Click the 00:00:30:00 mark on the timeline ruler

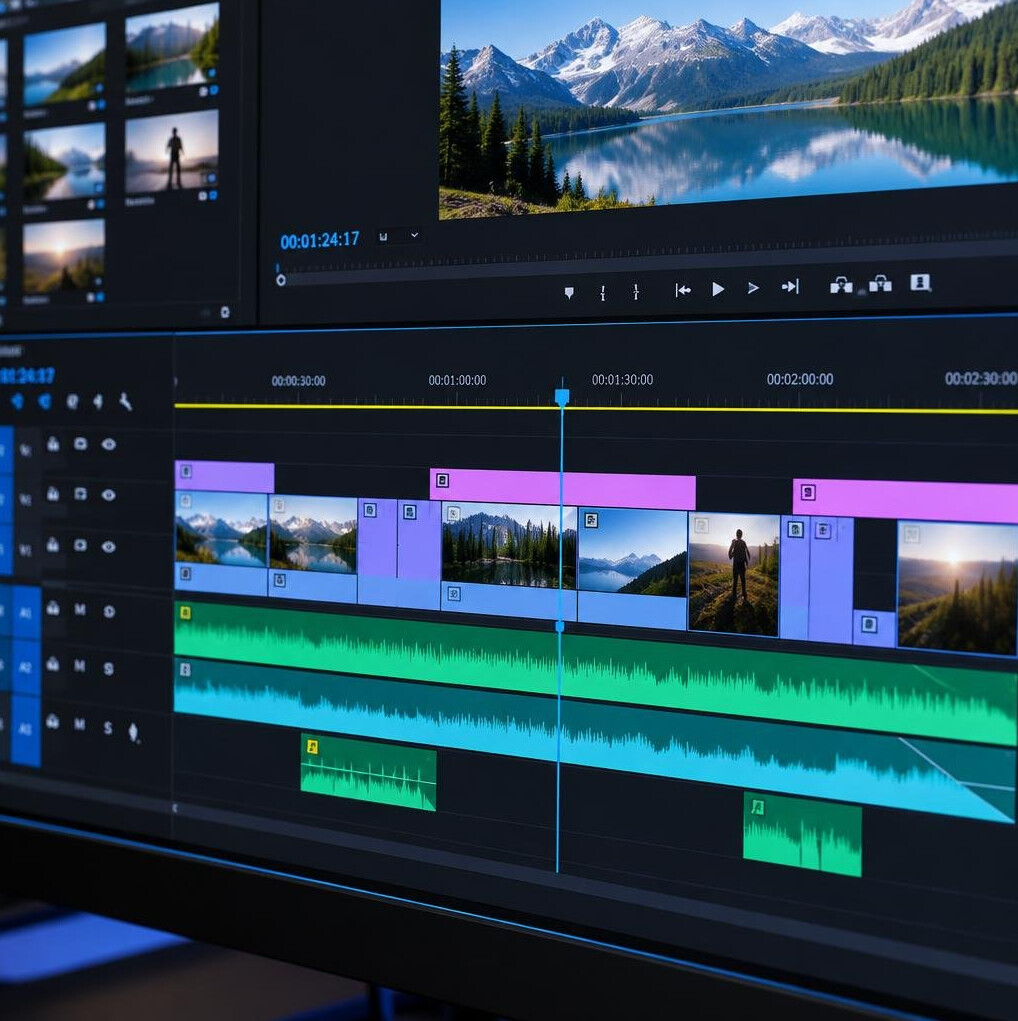point(298,381)
